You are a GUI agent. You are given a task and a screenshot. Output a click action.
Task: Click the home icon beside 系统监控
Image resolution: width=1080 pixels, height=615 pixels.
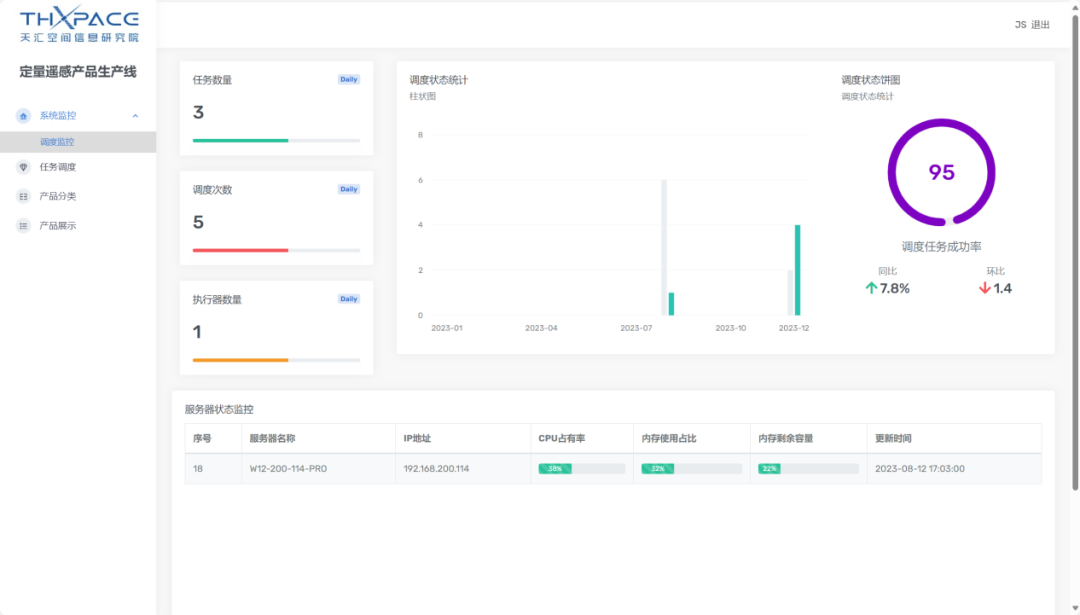(x=23, y=116)
